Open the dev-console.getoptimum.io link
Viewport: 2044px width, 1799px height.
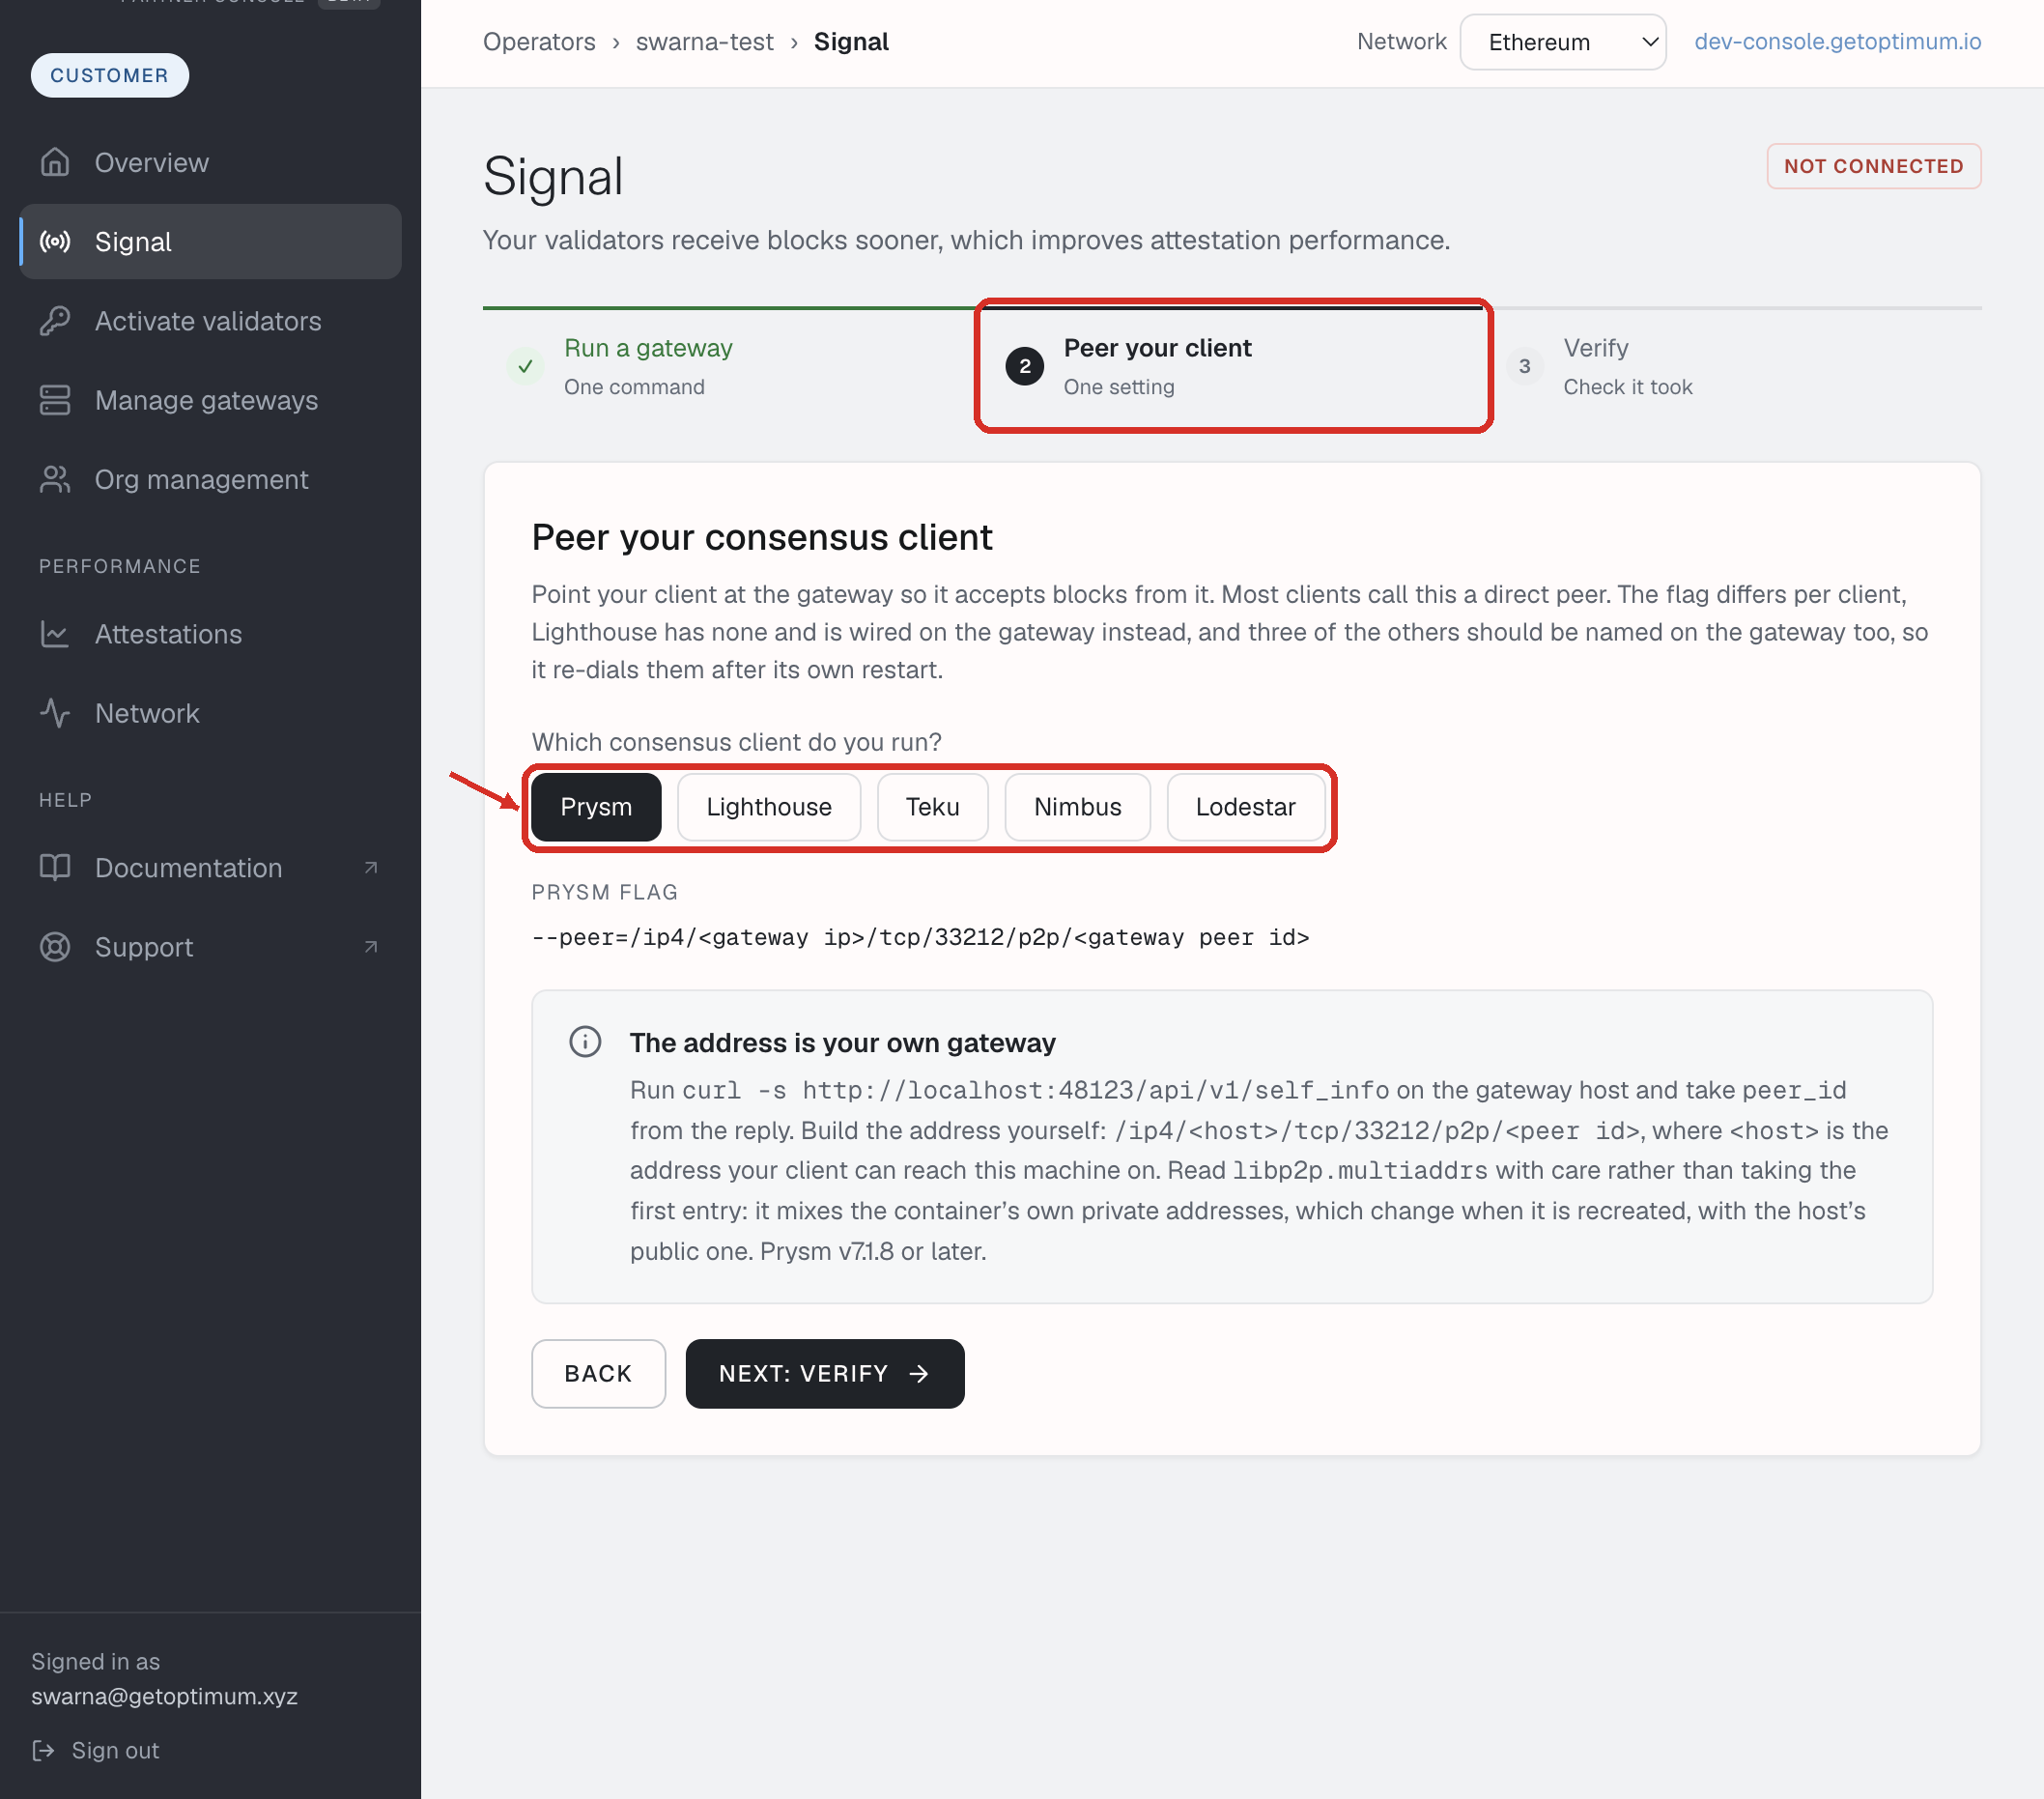1837,42
